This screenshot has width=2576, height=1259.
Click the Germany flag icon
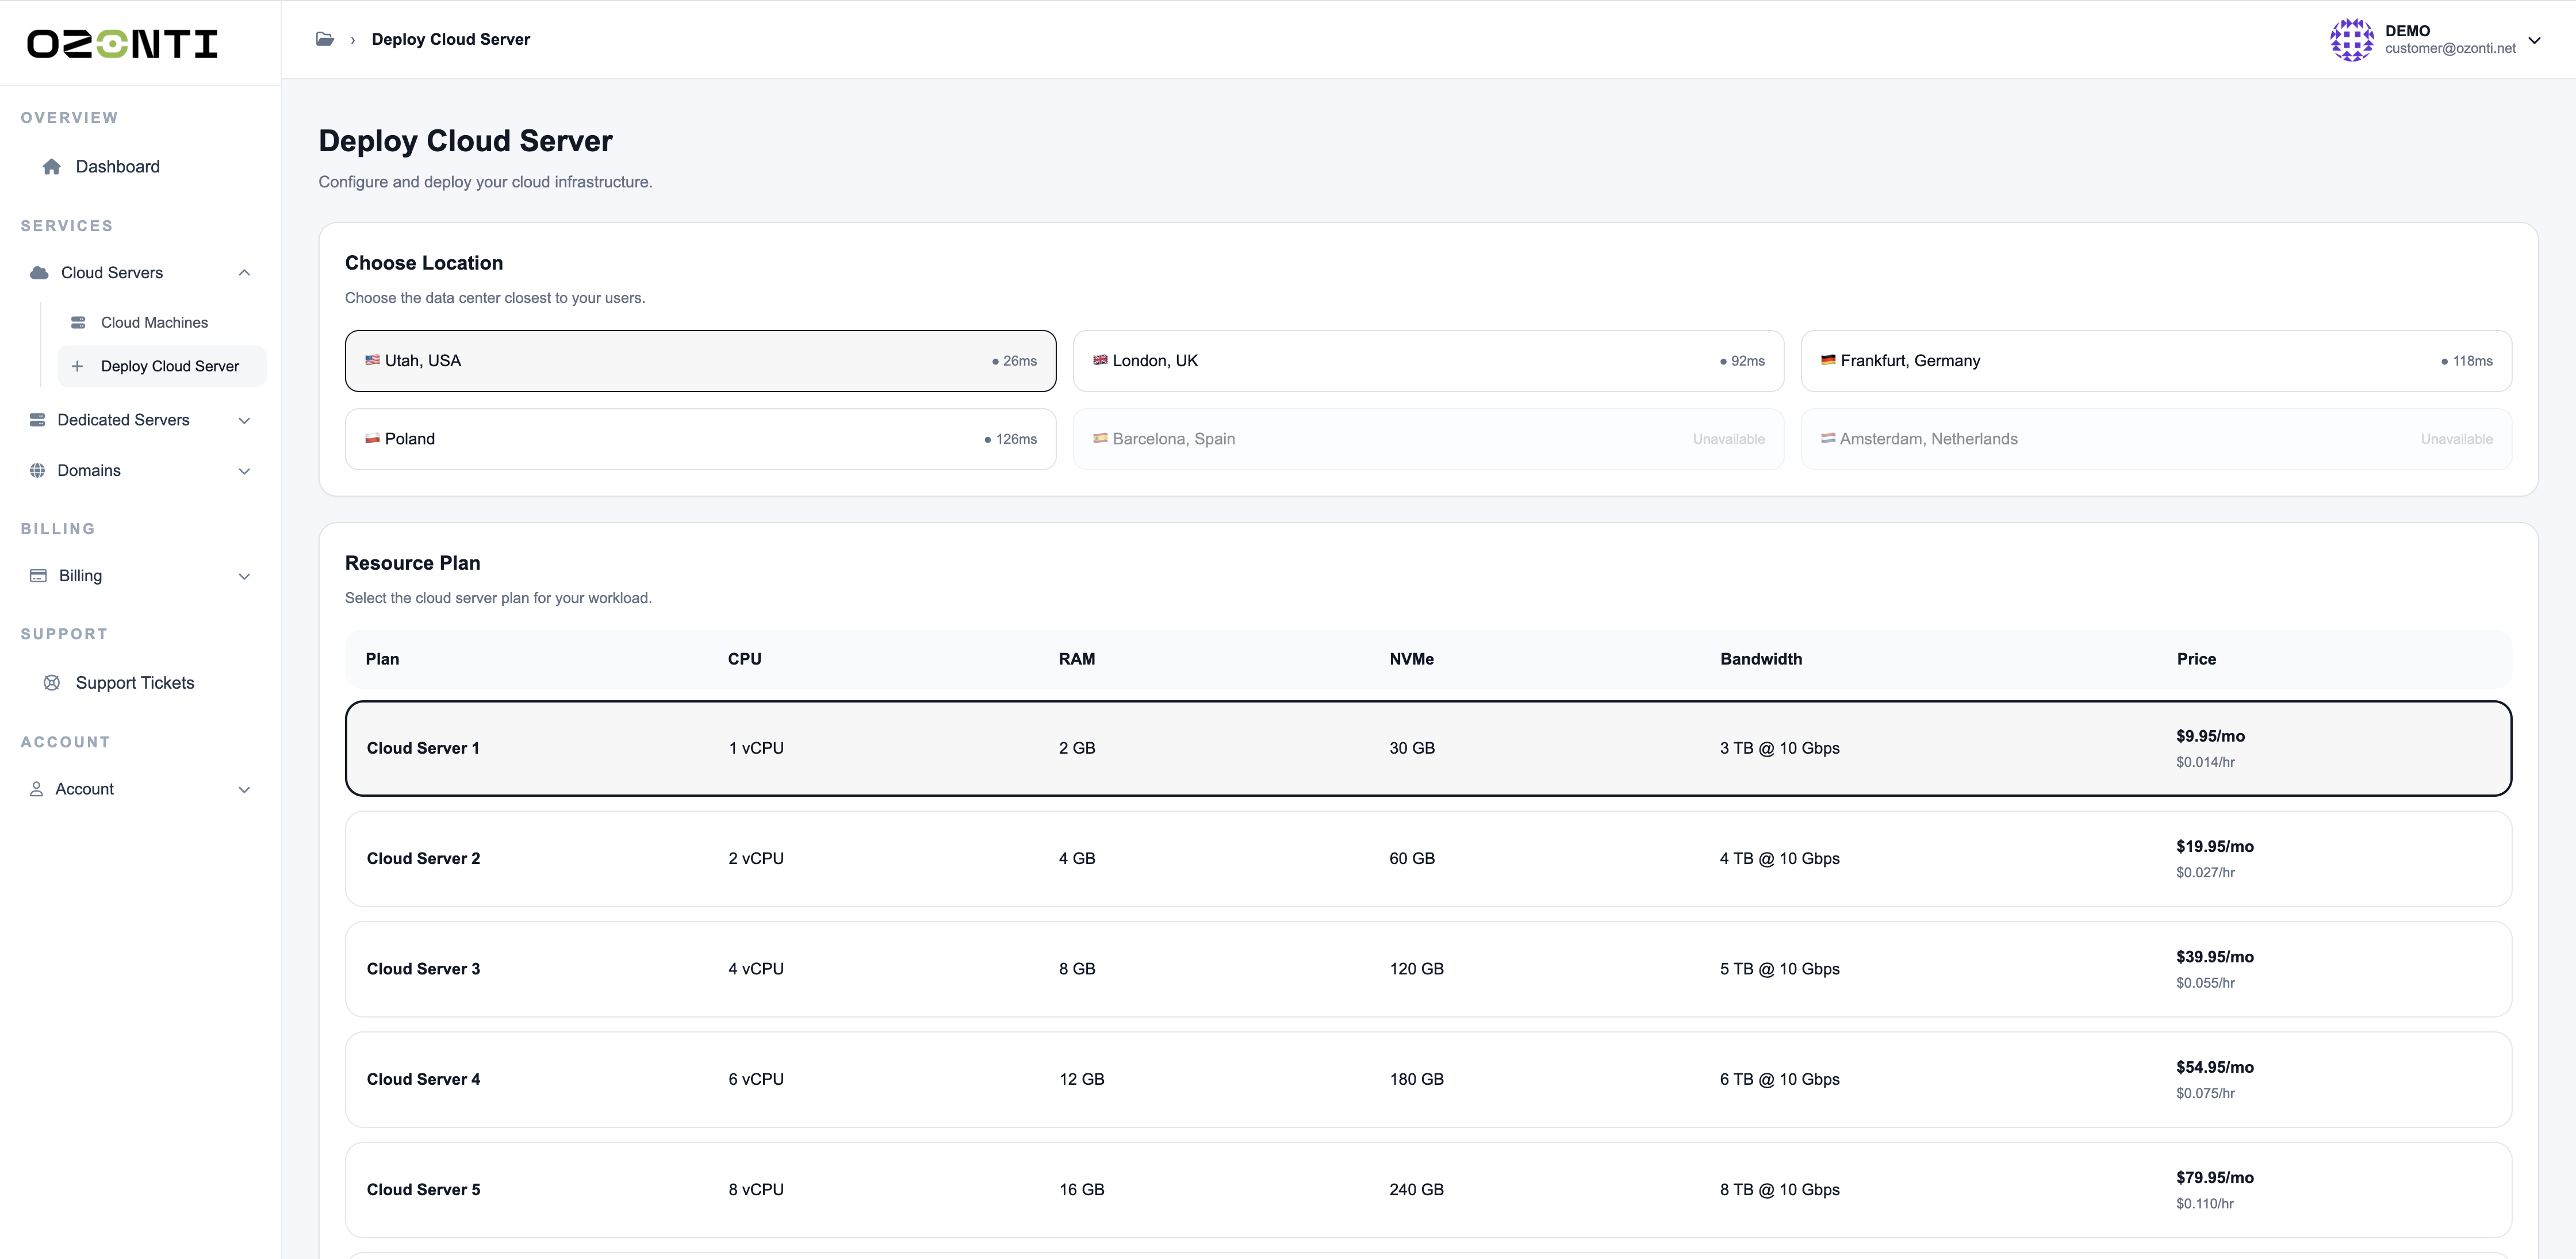point(1828,360)
